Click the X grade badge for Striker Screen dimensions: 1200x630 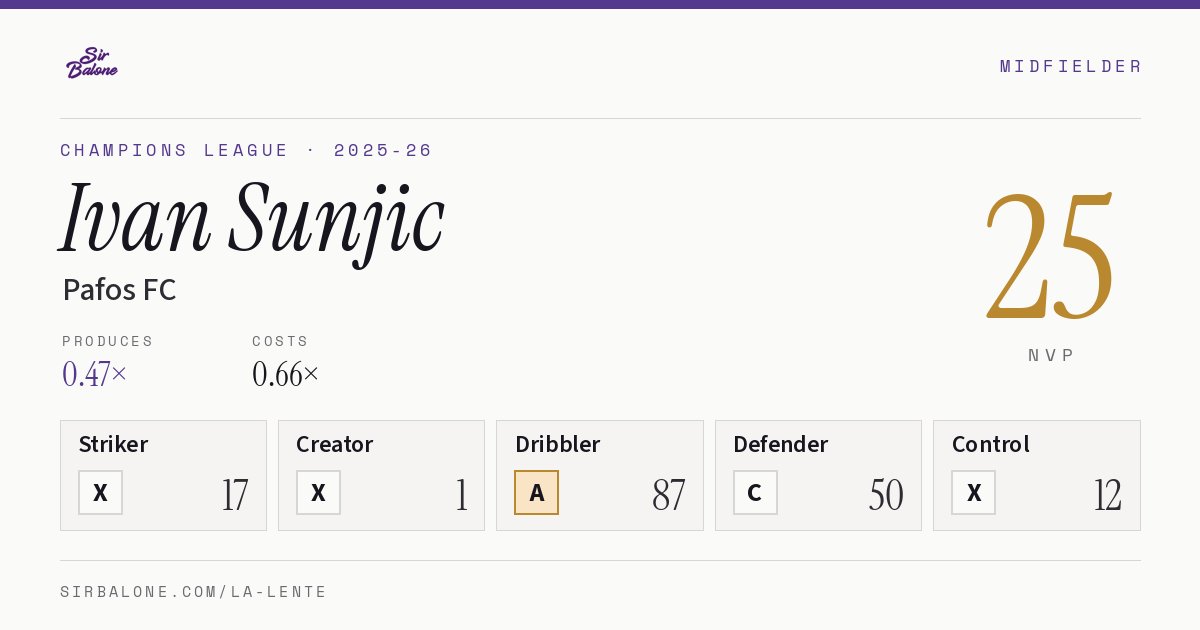[x=101, y=493]
